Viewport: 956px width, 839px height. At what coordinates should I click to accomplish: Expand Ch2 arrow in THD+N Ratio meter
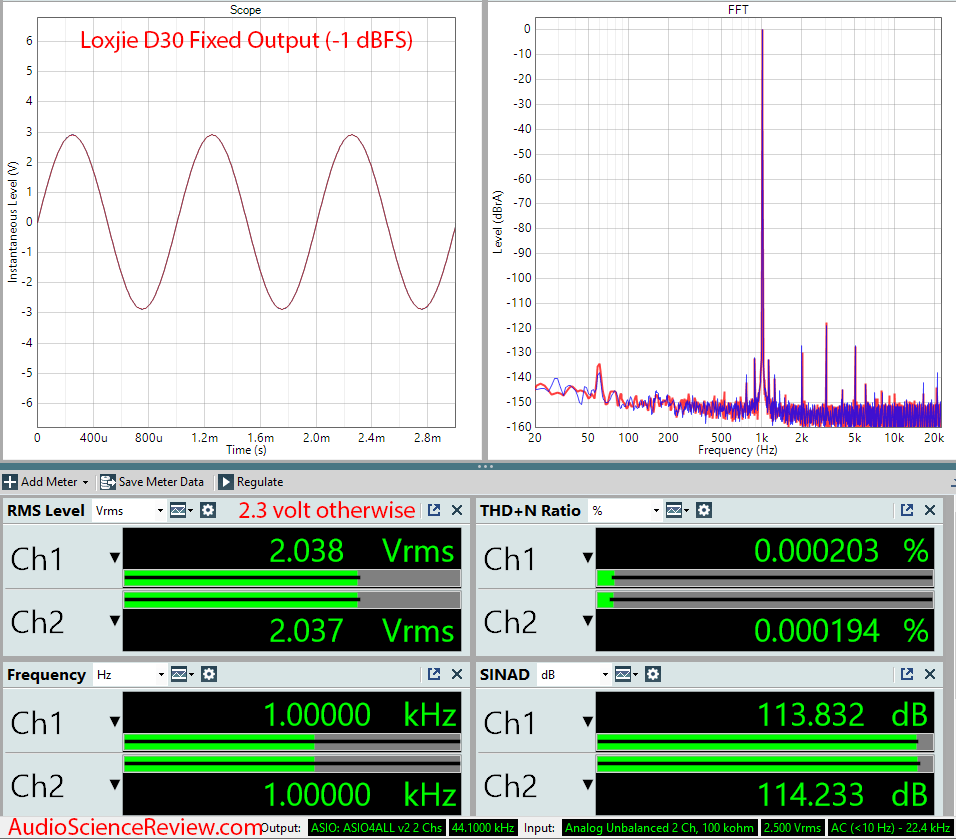click(x=588, y=621)
